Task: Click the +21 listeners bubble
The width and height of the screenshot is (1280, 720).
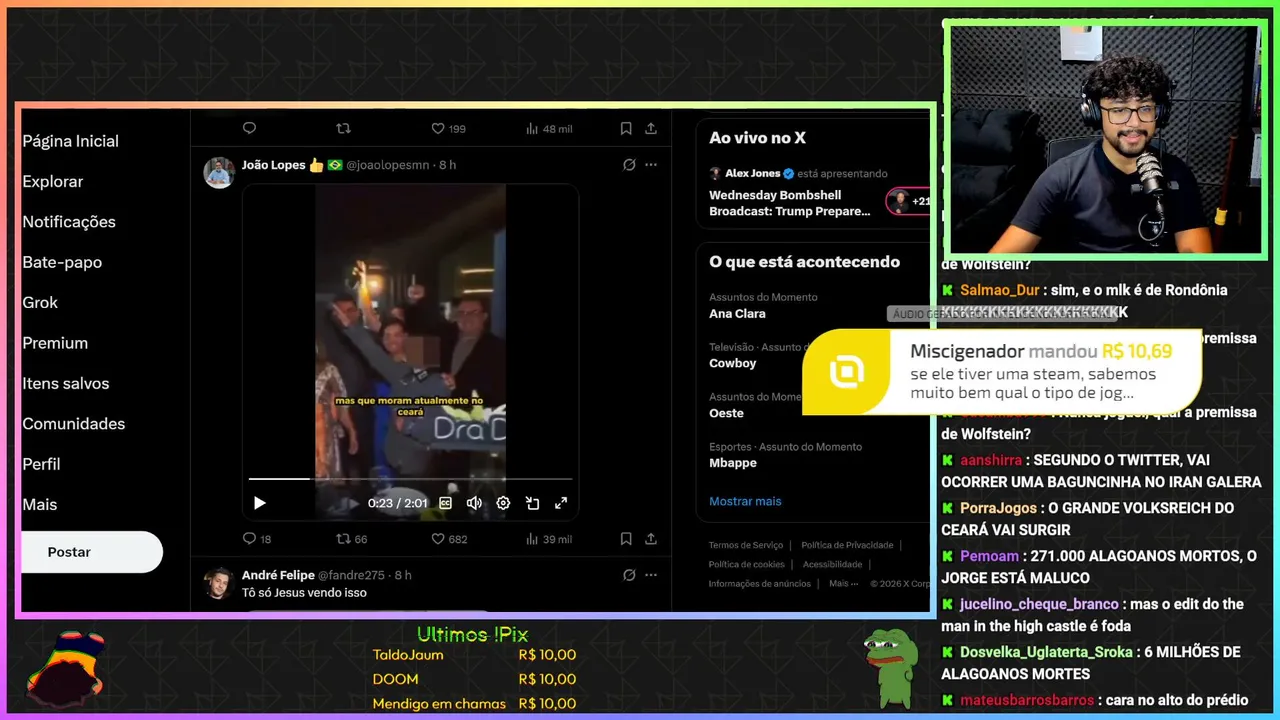Action: tap(909, 201)
